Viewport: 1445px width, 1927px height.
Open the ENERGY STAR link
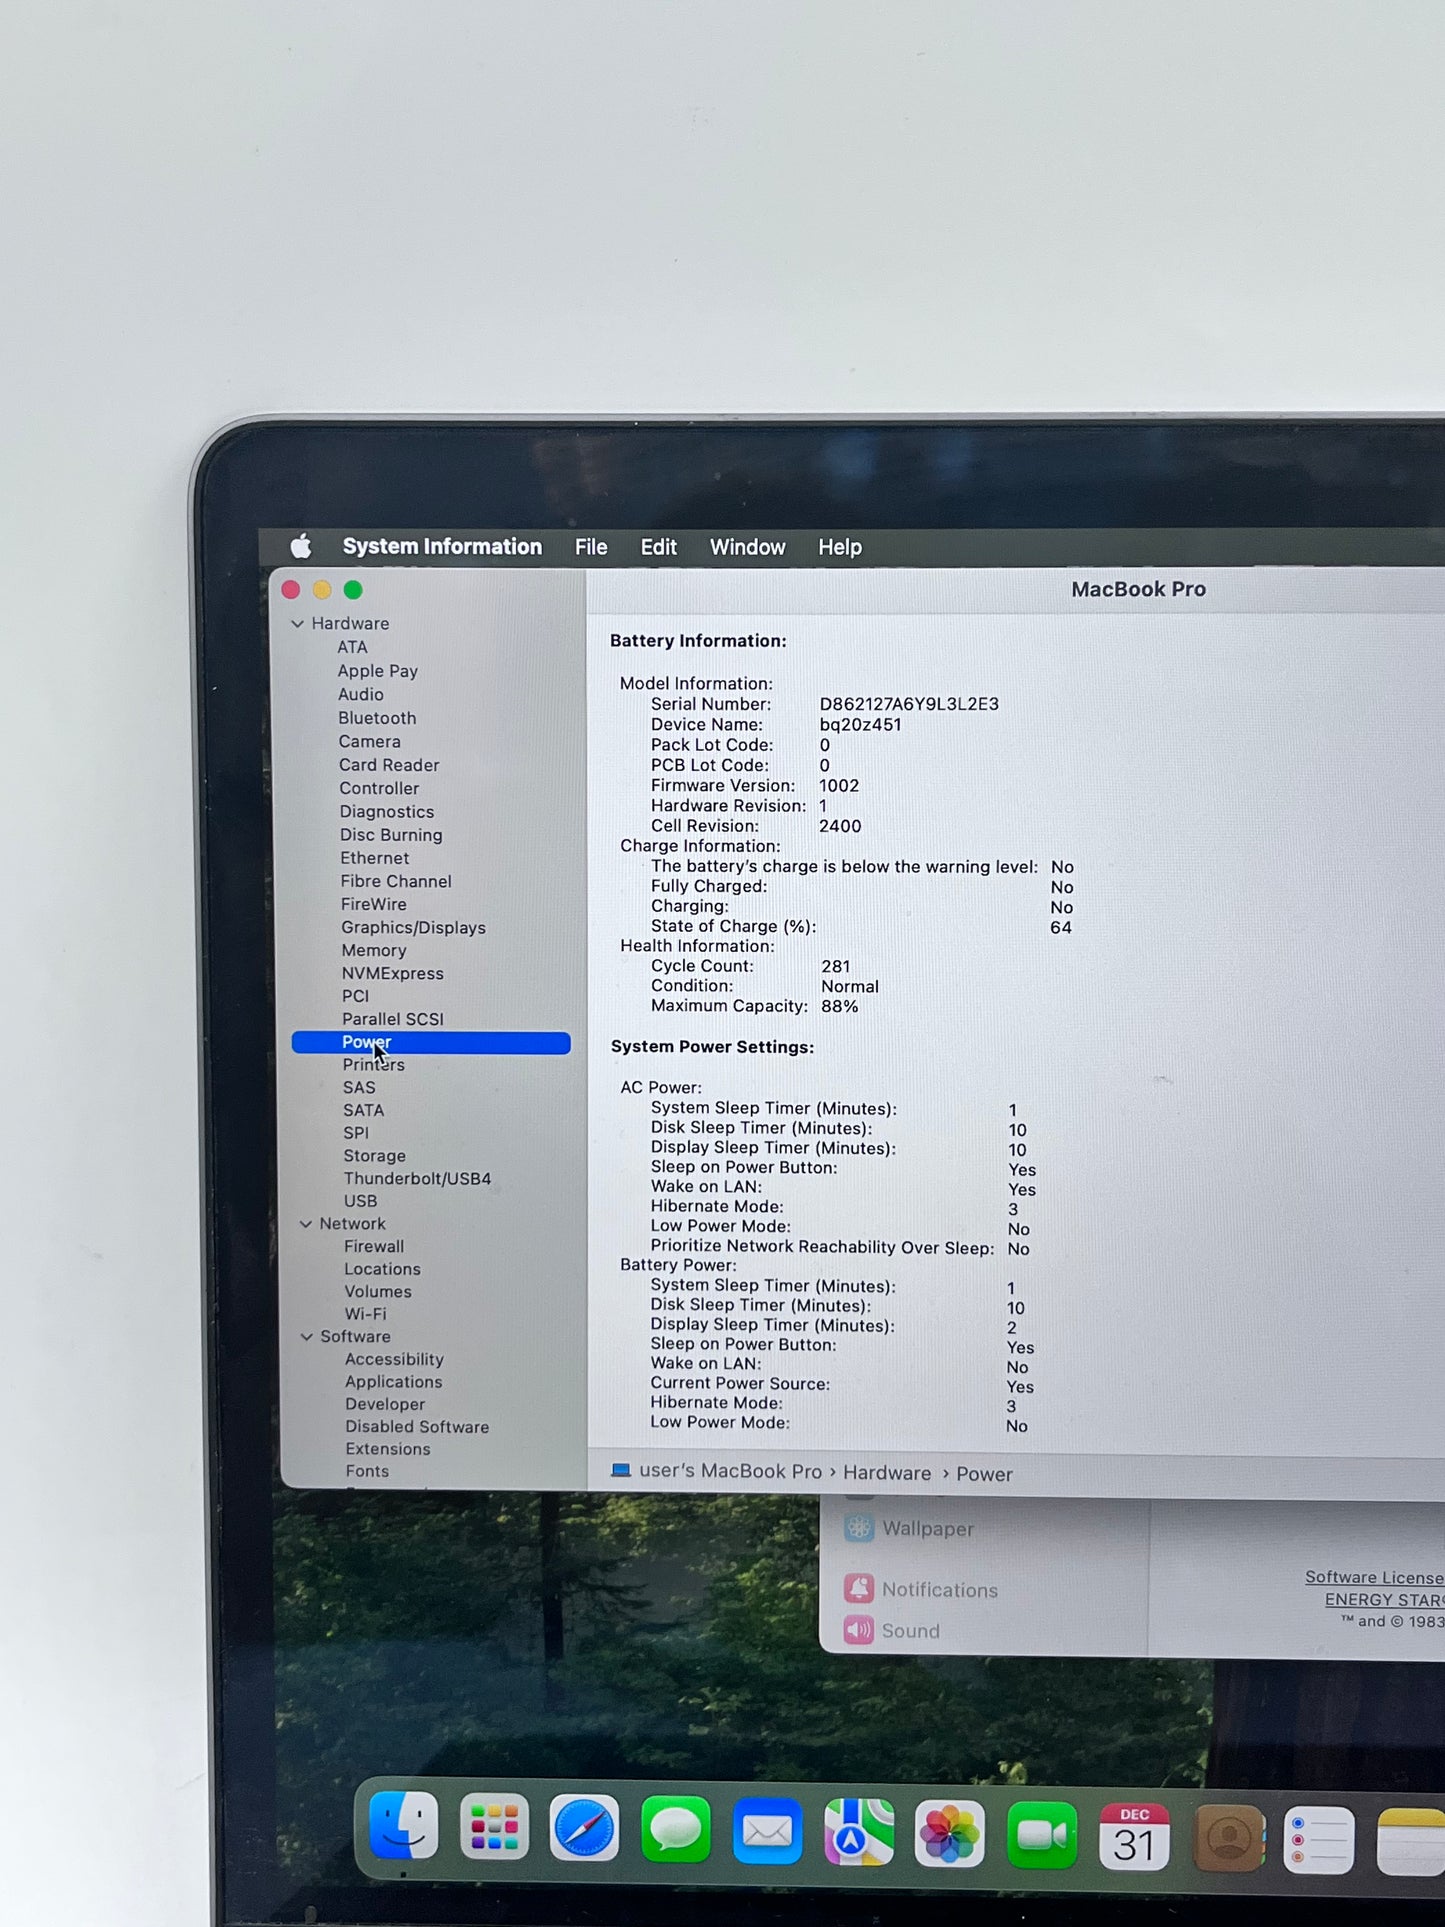(x=1384, y=1599)
